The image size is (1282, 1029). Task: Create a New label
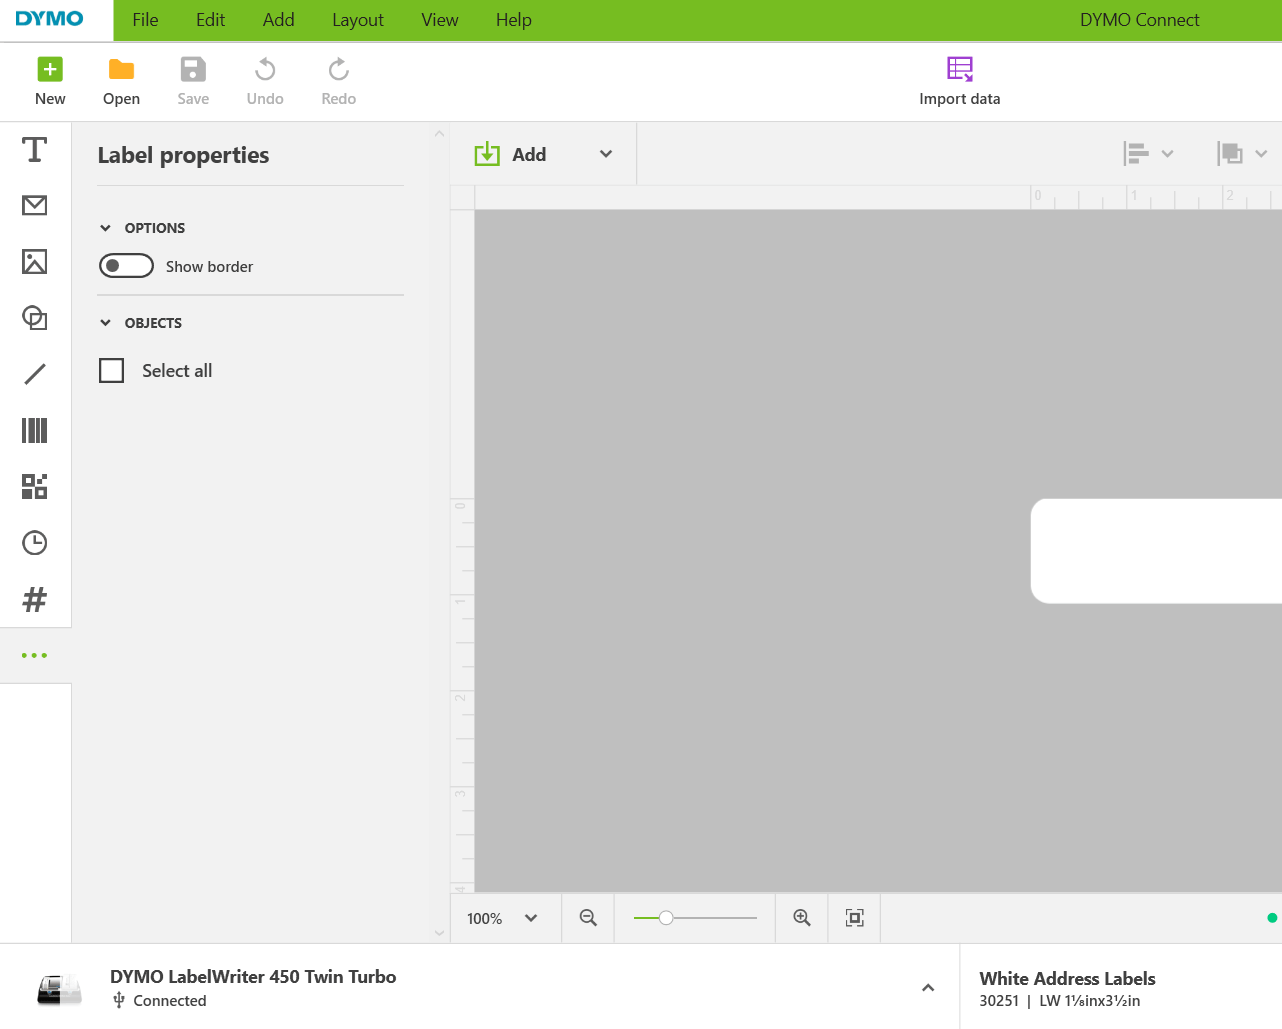[x=50, y=80]
